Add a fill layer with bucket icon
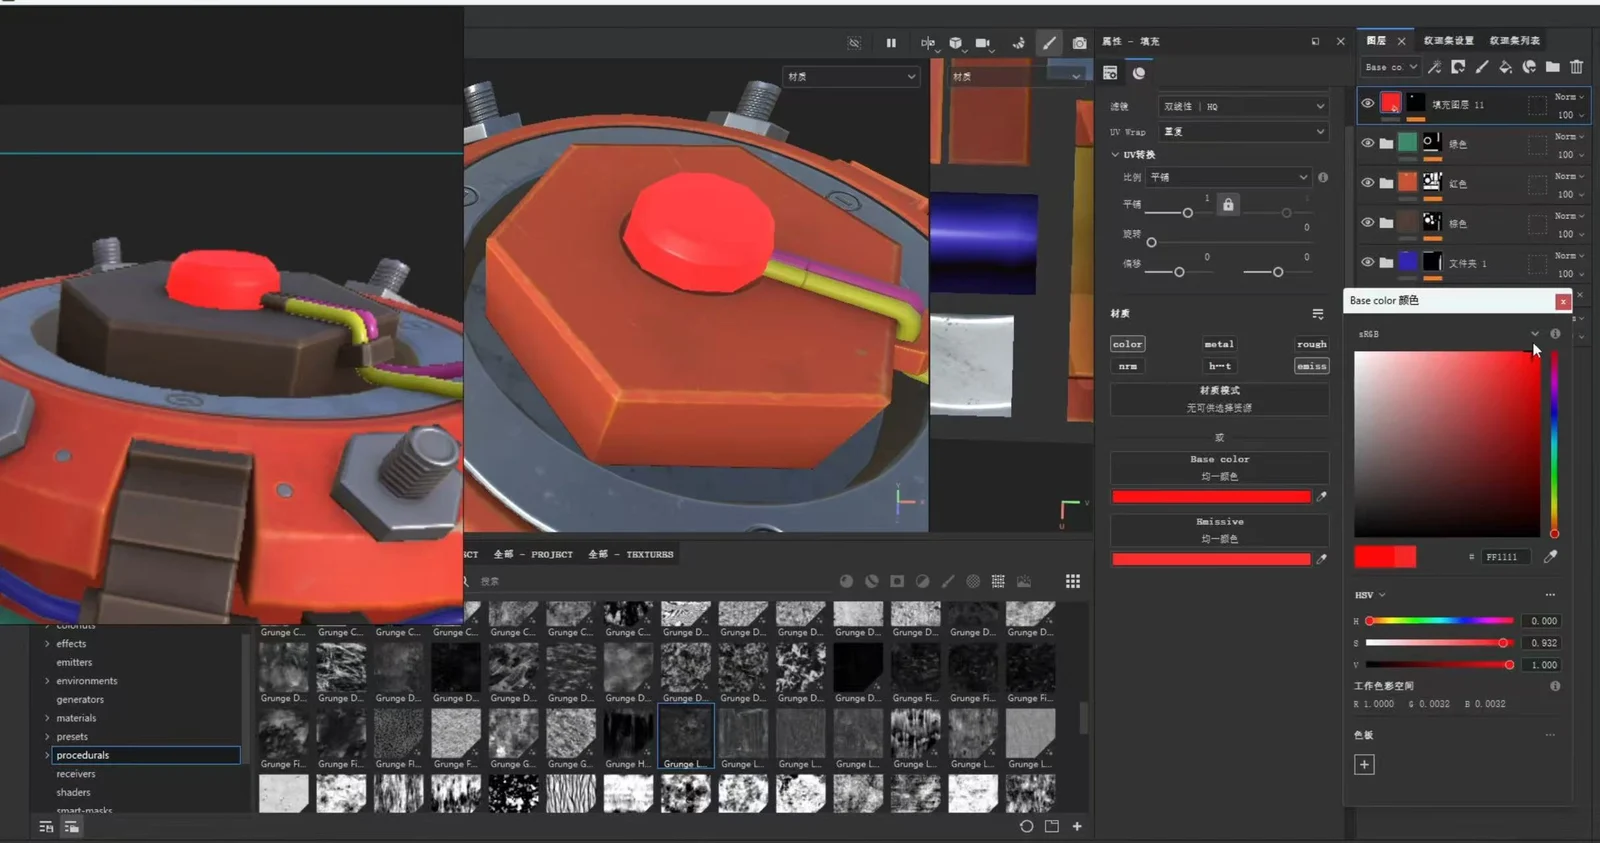The image size is (1600, 843). [x=1505, y=67]
